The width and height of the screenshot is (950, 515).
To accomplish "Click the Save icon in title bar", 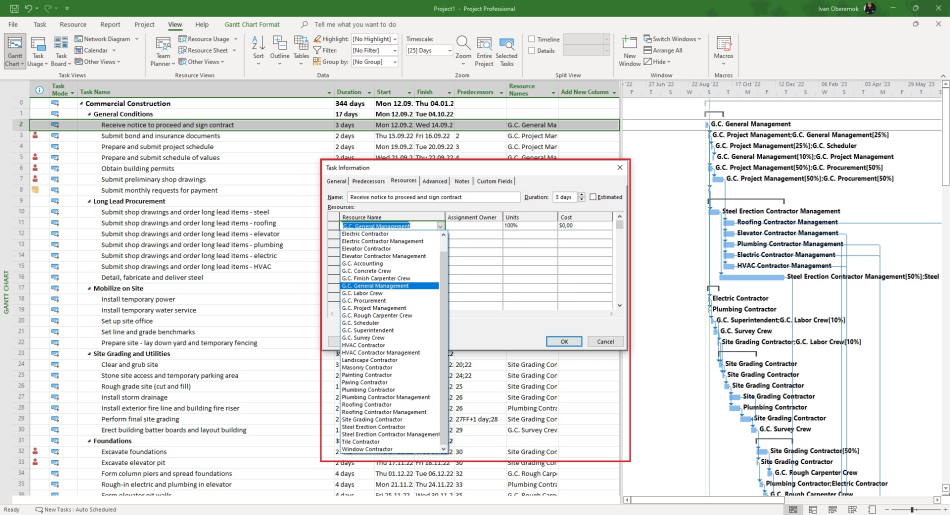I will [13, 8].
